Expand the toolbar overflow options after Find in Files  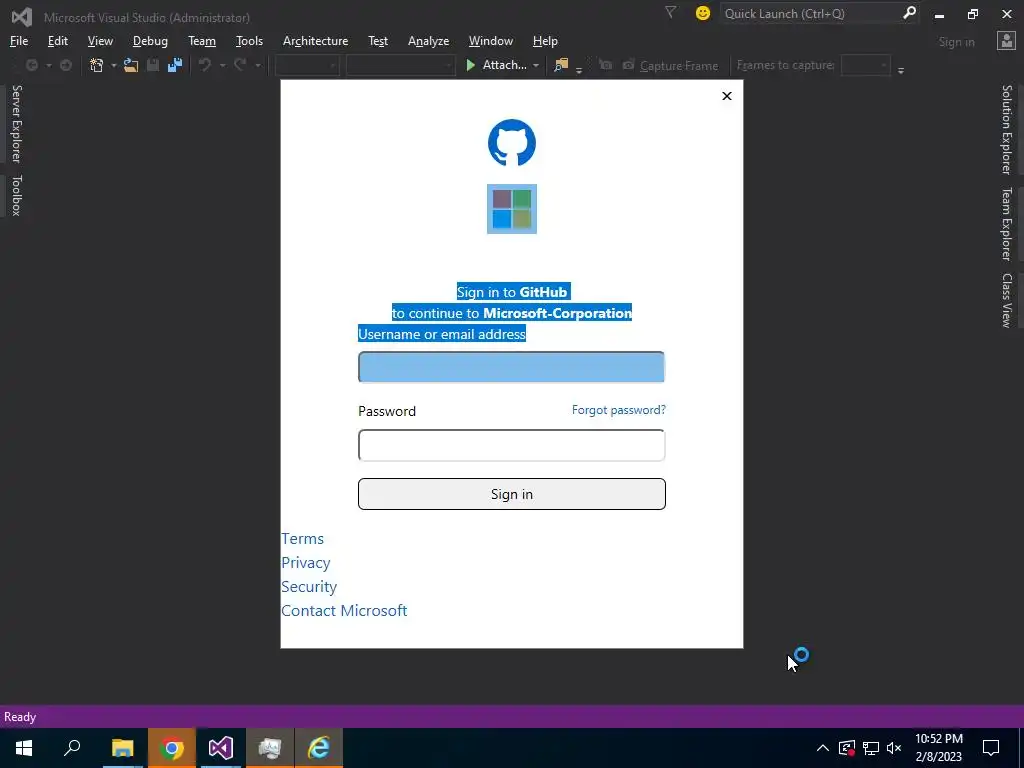(x=579, y=71)
